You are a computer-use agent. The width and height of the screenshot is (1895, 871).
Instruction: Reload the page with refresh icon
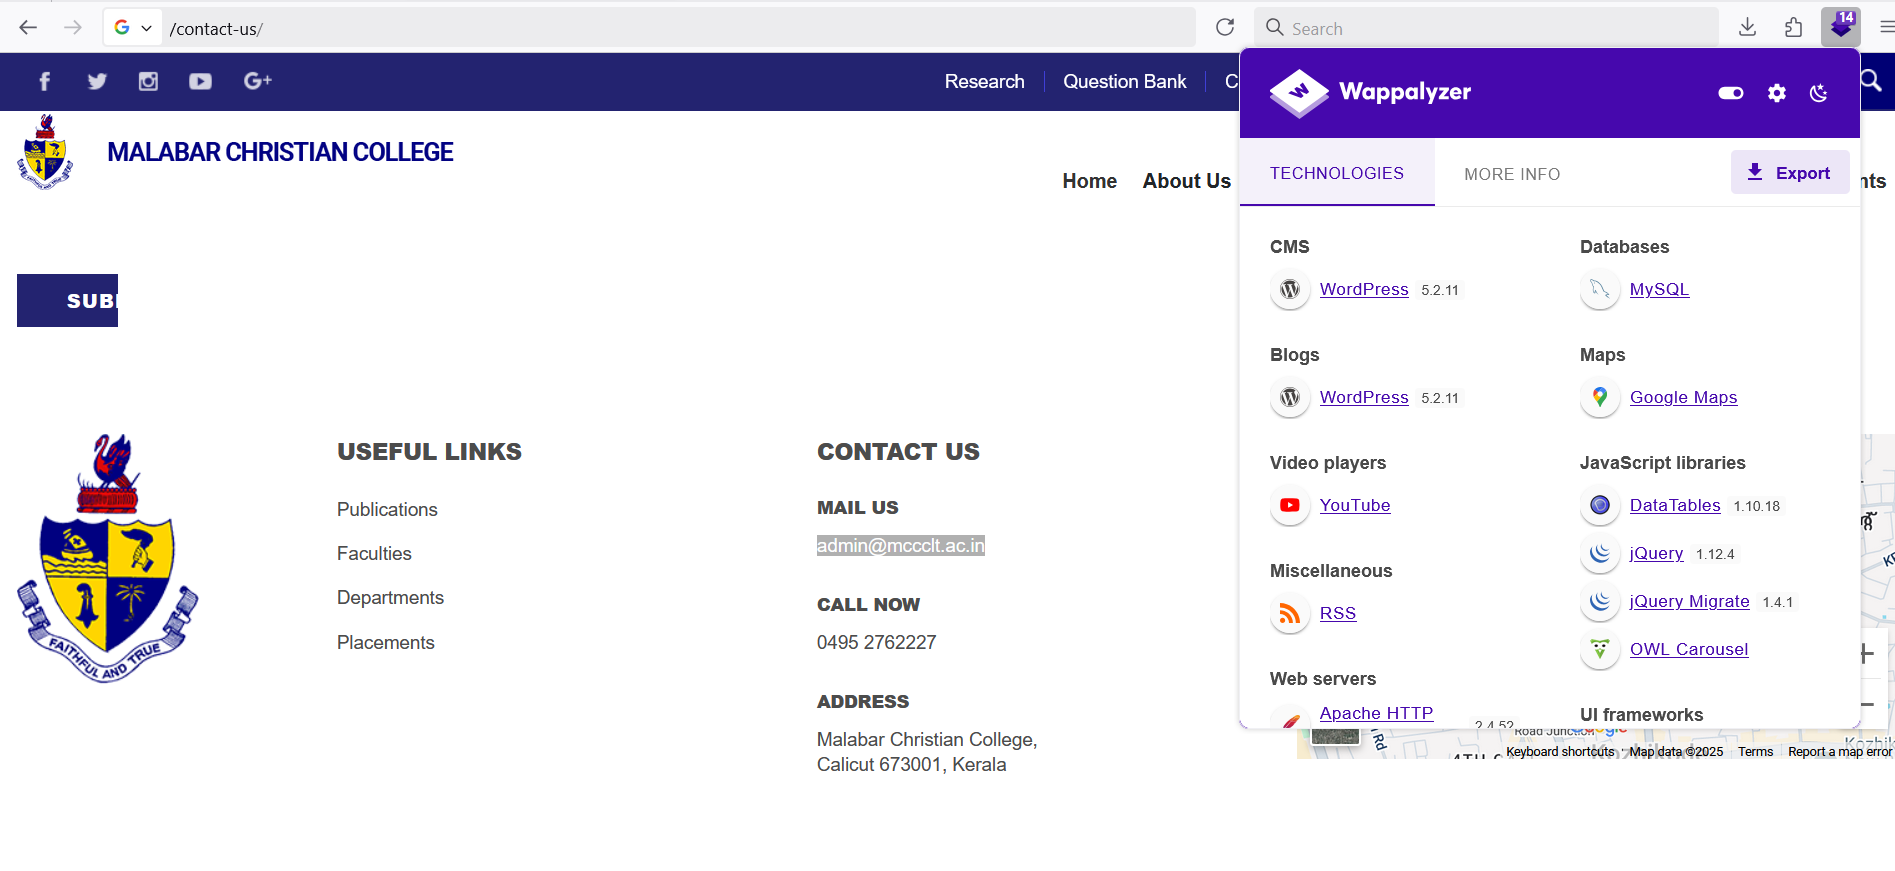(1224, 28)
